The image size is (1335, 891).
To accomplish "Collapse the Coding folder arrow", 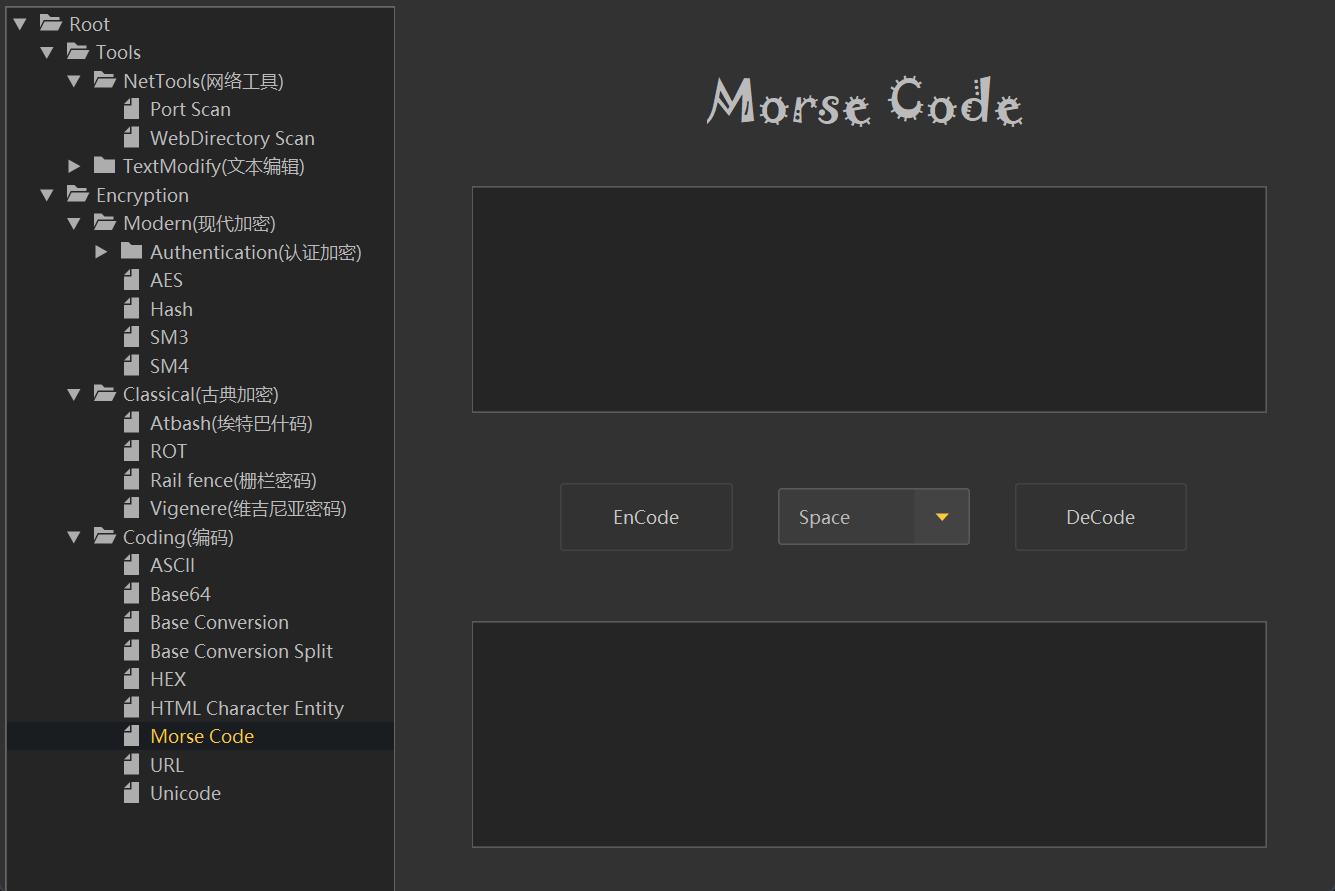I will pyautogui.click(x=74, y=537).
